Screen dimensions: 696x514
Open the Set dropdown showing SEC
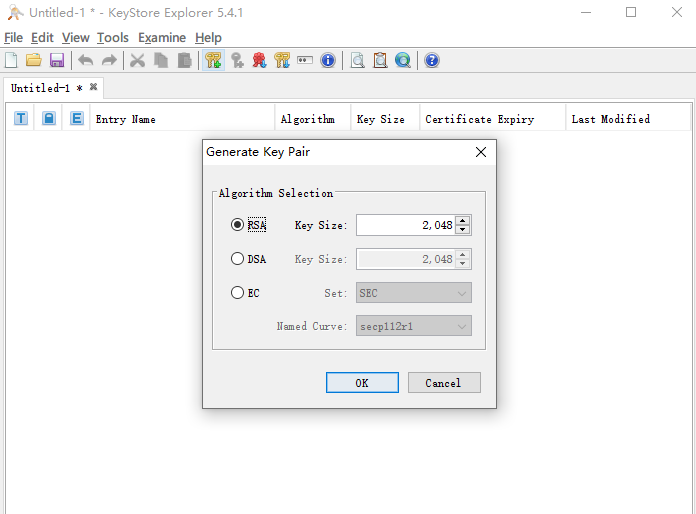point(414,293)
